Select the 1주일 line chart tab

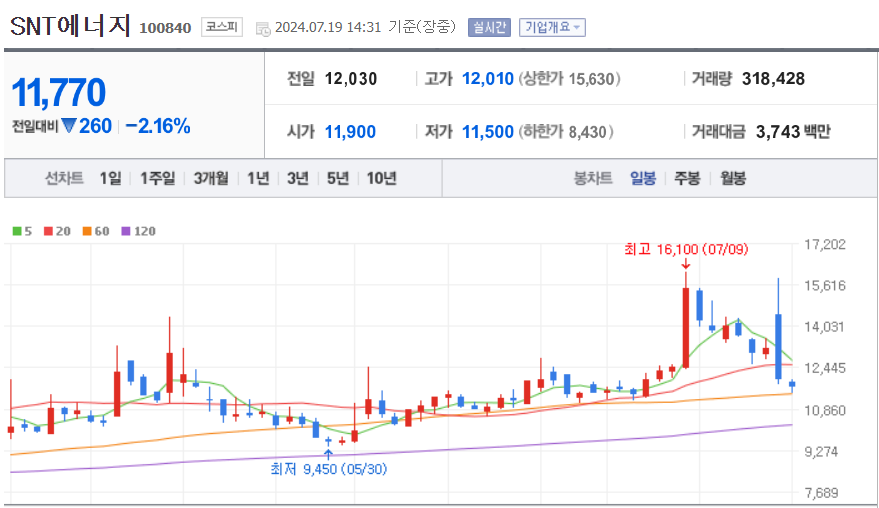(x=158, y=178)
